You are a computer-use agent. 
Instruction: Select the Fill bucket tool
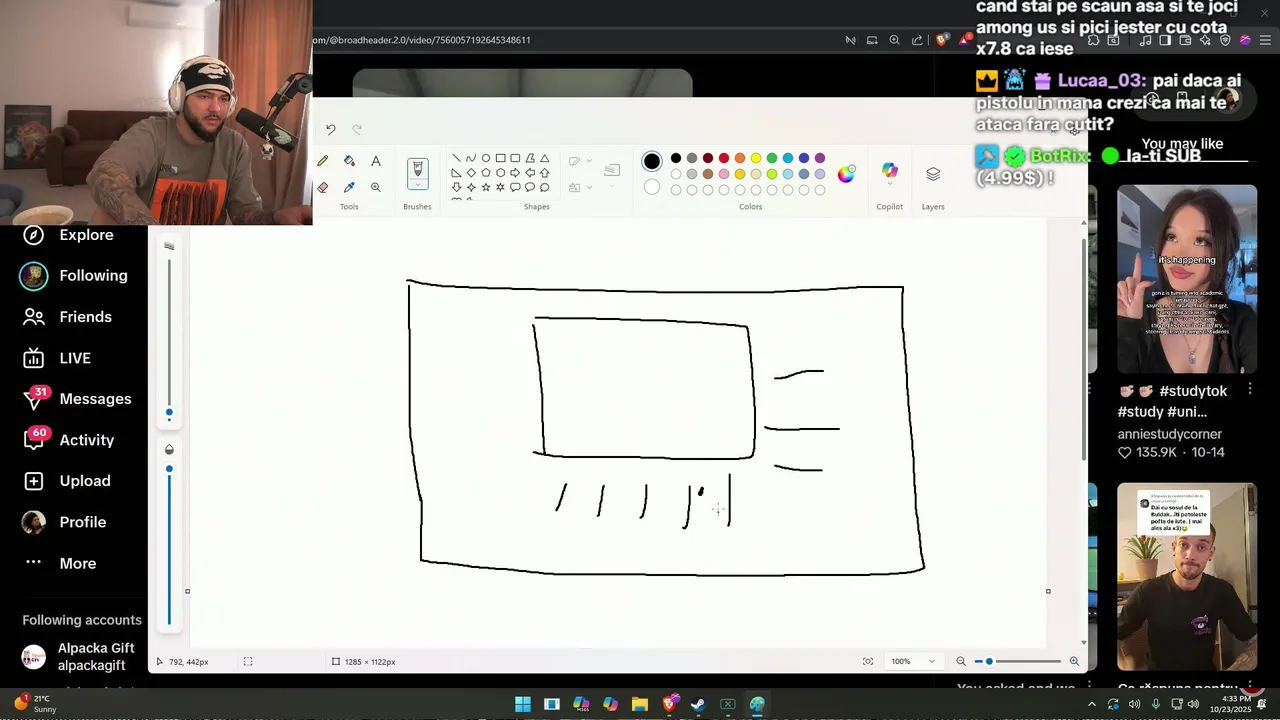pos(349,161)
